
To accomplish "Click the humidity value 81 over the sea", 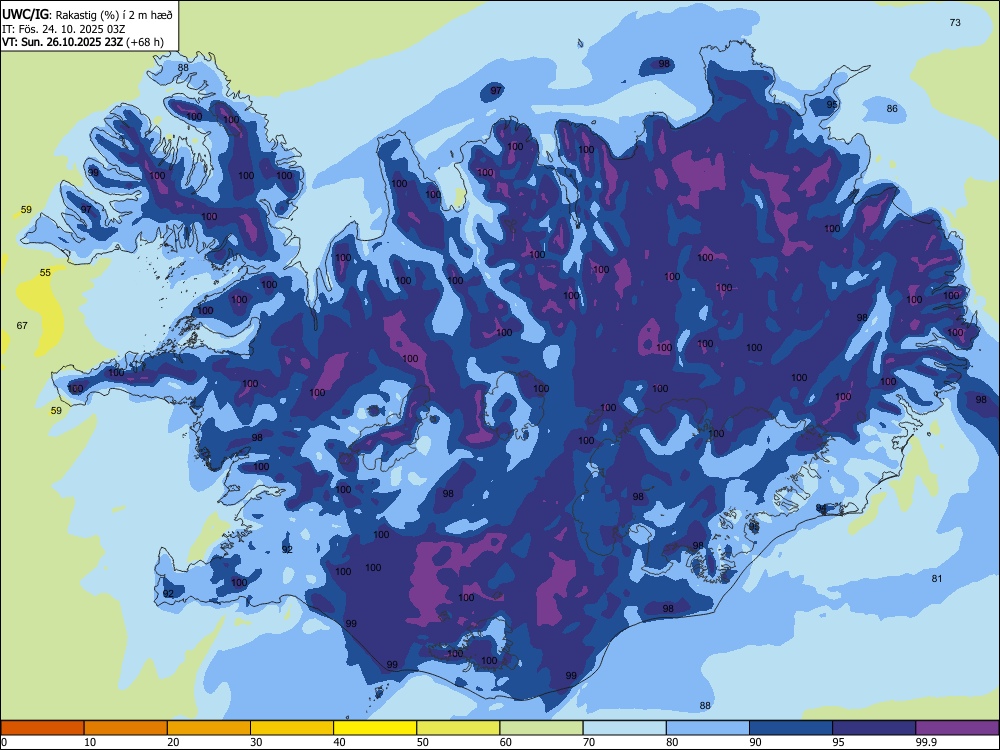I will point(937,578).
